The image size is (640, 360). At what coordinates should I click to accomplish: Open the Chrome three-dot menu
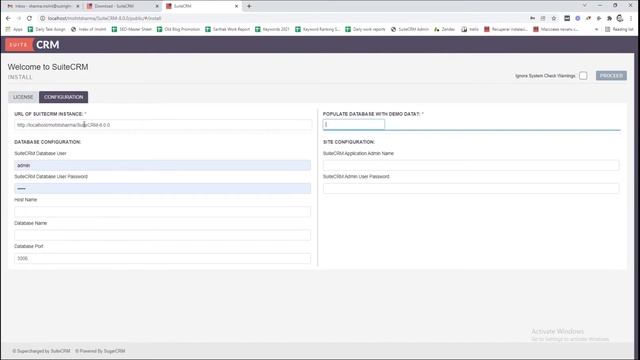(631, 18)
